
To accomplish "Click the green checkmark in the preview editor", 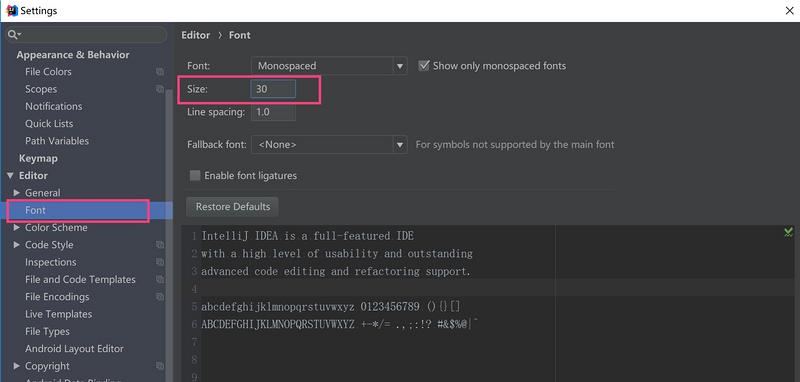I will [788, 233].
